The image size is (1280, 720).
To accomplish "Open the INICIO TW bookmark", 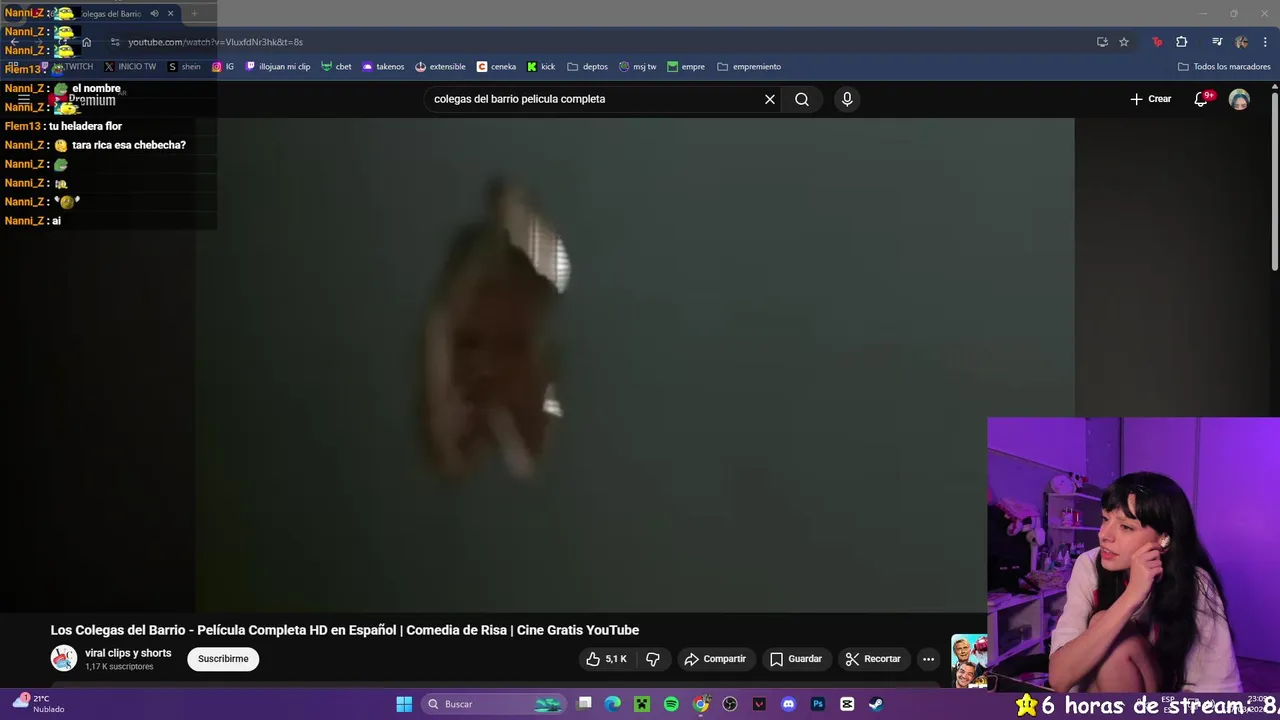I will (130, 67).
